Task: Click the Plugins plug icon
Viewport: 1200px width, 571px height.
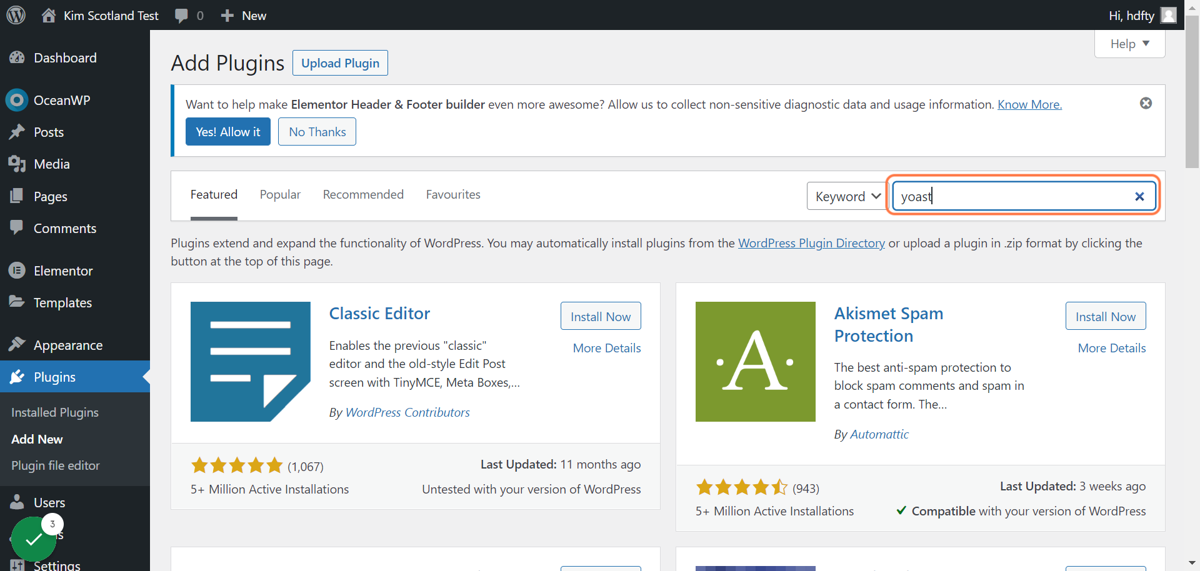Action: [x=16, y=377]
